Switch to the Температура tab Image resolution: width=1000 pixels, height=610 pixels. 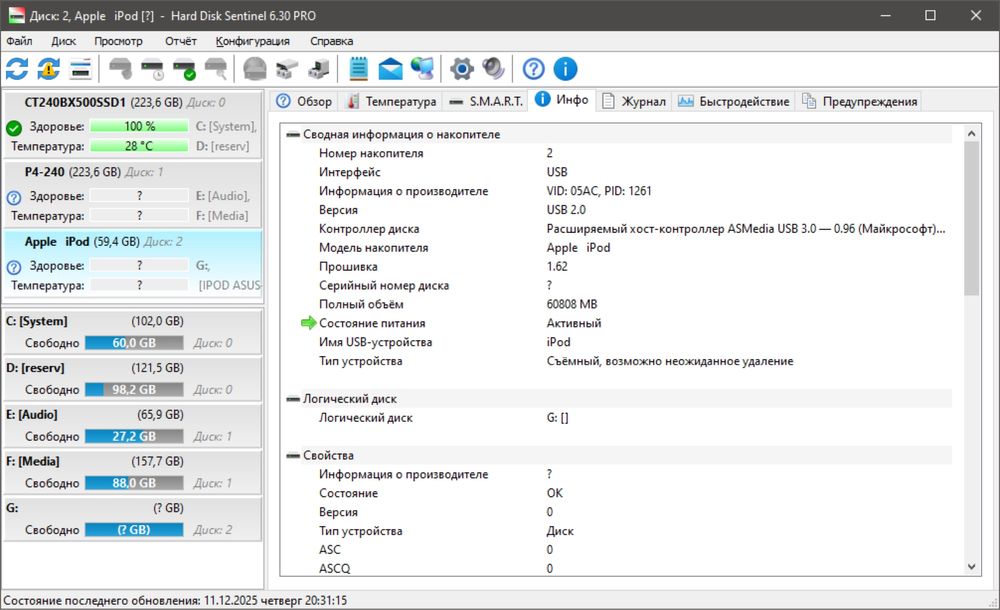[x=391, y=101]
